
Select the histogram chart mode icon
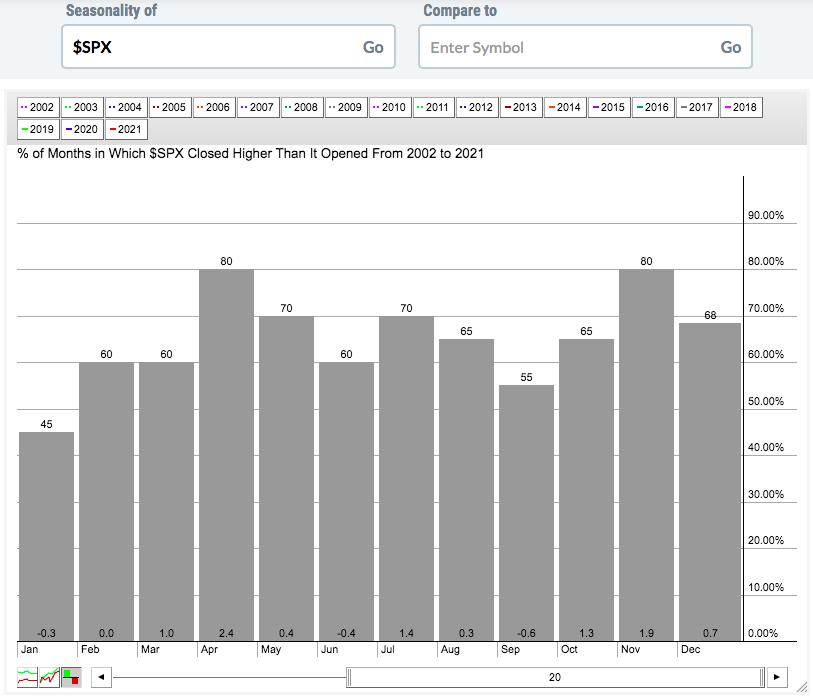point(71,677)
